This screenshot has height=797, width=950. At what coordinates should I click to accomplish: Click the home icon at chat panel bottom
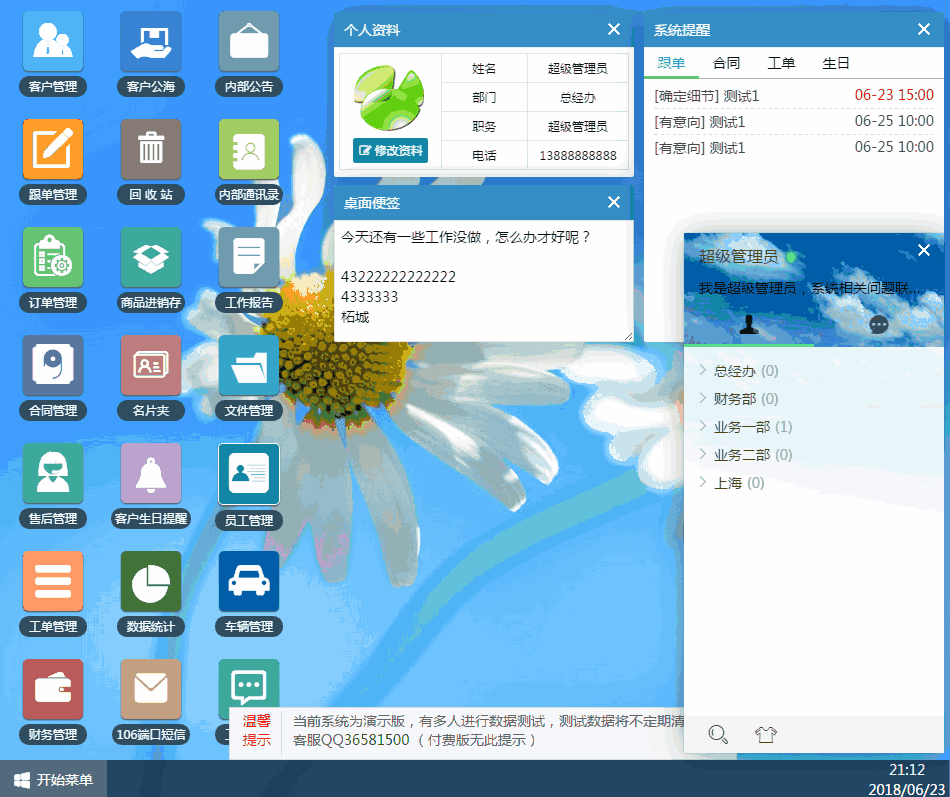pyautogui.click(x=766, y=734)
